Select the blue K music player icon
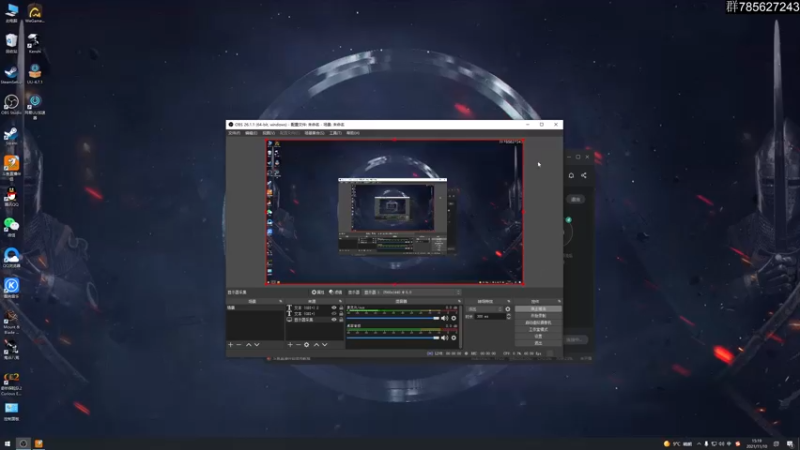 [11, 287]
